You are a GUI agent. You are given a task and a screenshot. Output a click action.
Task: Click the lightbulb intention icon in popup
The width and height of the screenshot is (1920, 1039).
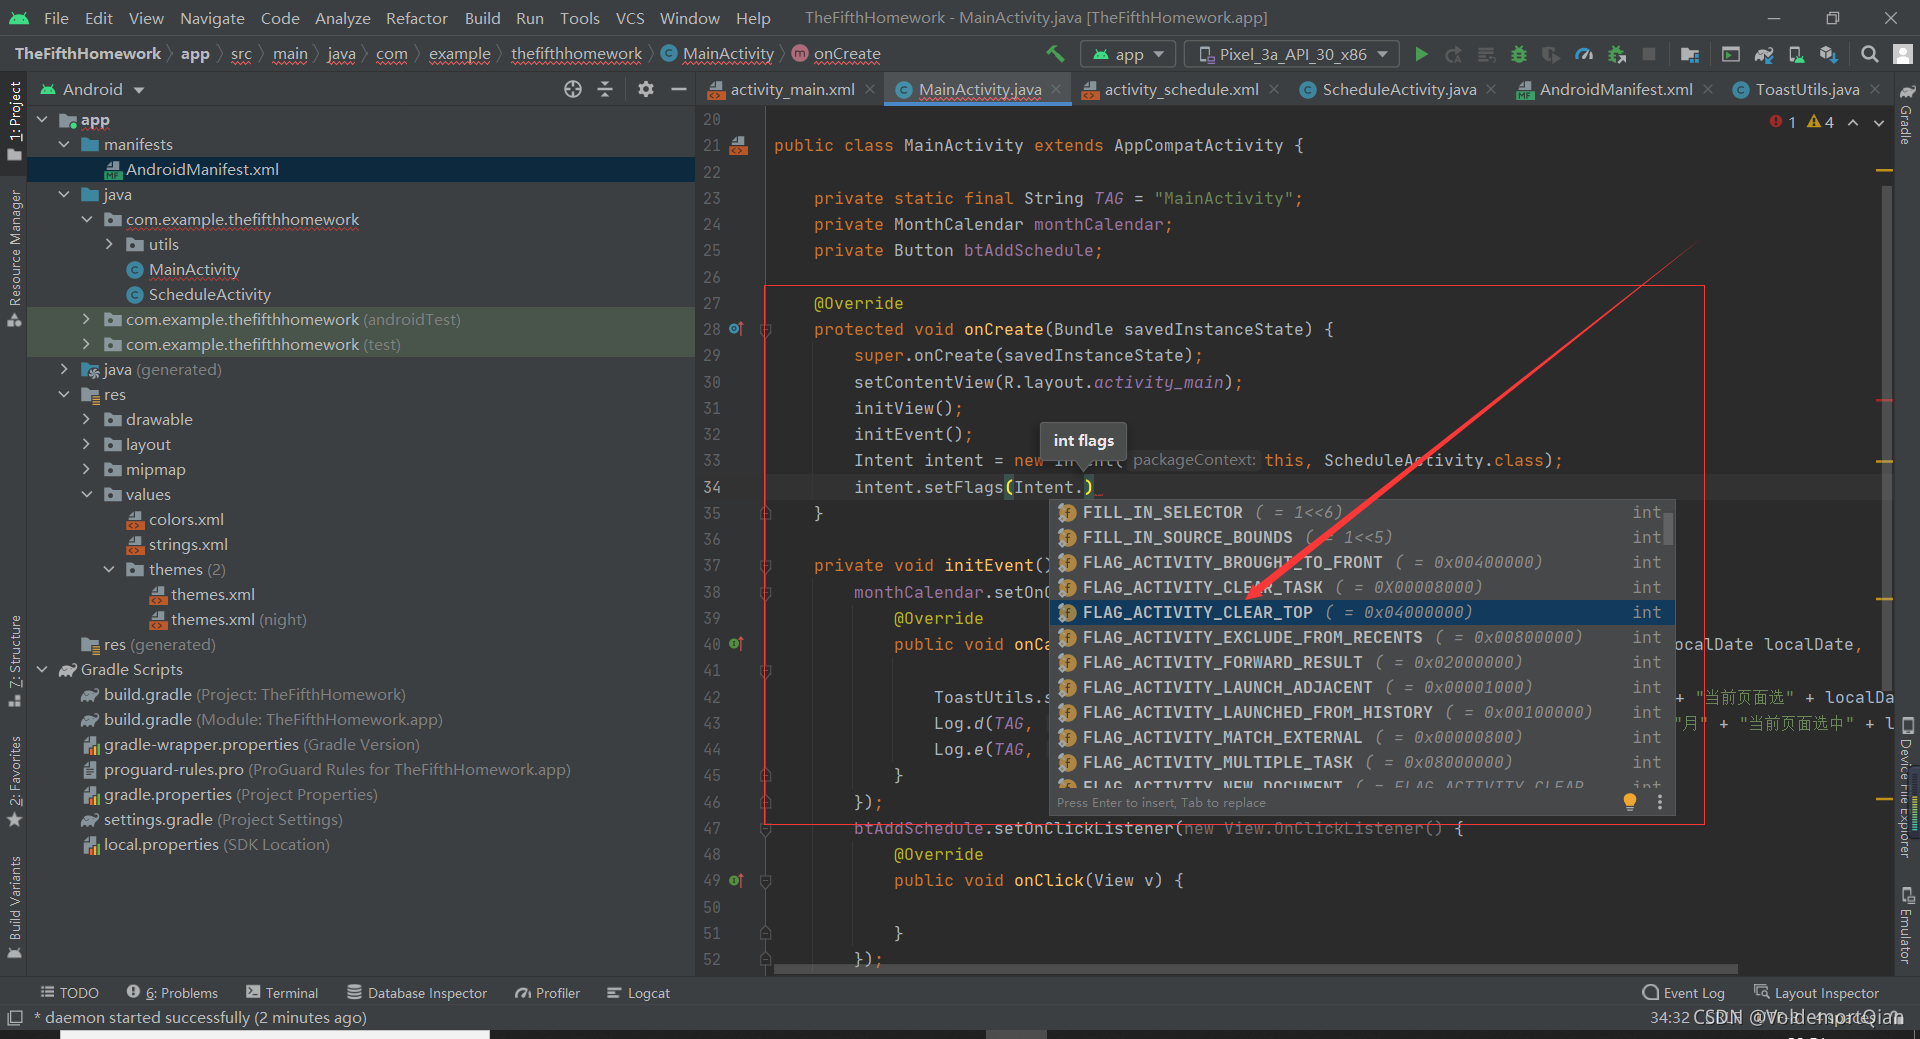[1630, 802]
